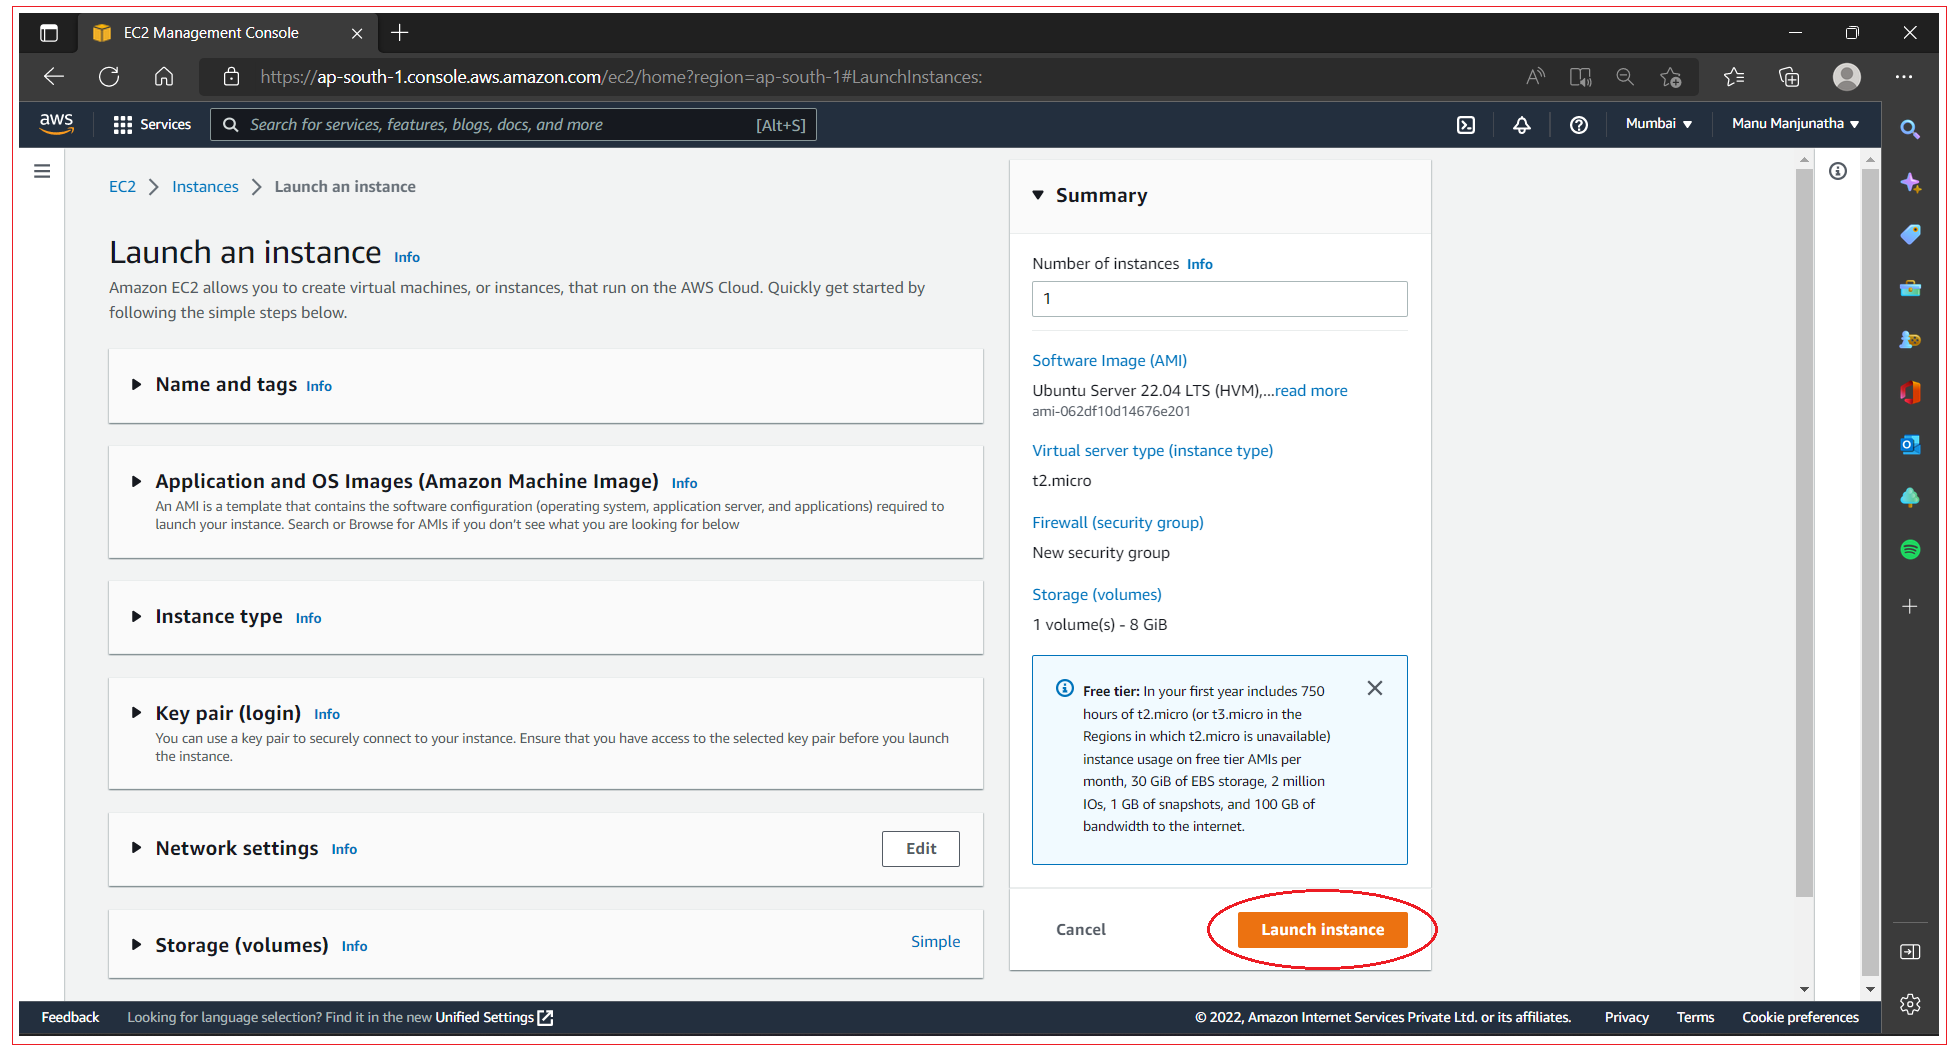Click the site lock icon in address bar
This screenshot has width=1957, height=1053.
(231, 77)
